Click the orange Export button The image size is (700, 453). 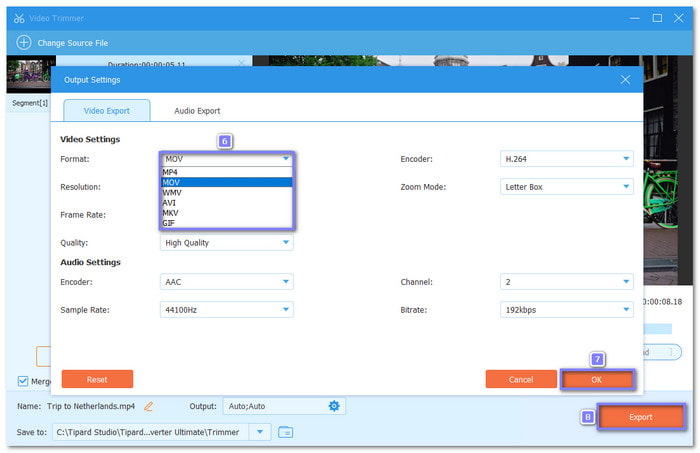click(x=641, y=417)
